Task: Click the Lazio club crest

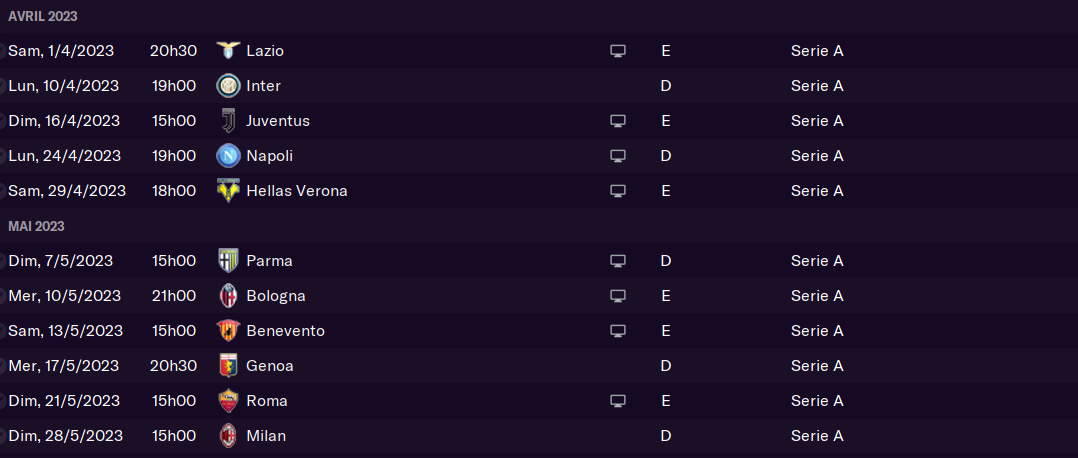Action: pos(228,50)
